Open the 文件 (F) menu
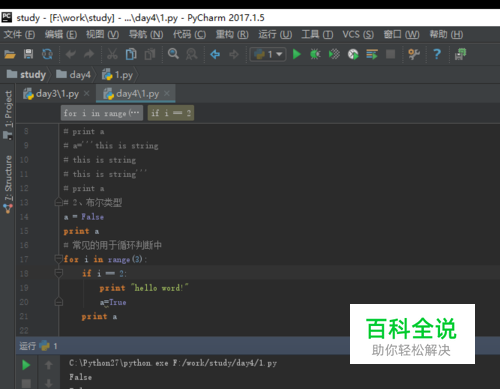The image size is (500, 389). click(x=19, y=34)
